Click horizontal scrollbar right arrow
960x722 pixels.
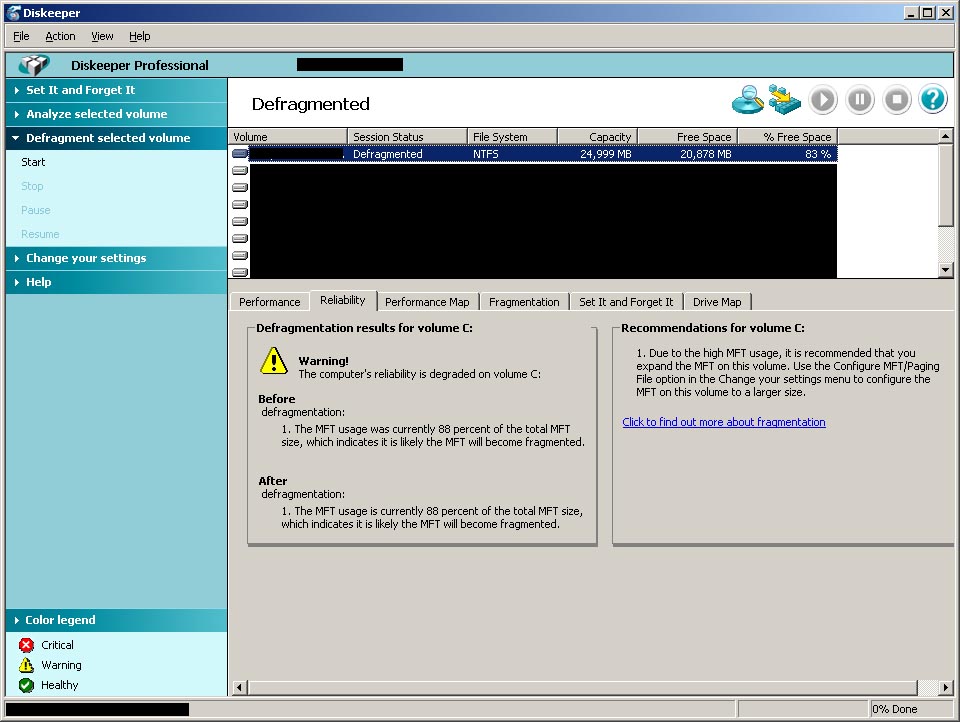point(946,688)
